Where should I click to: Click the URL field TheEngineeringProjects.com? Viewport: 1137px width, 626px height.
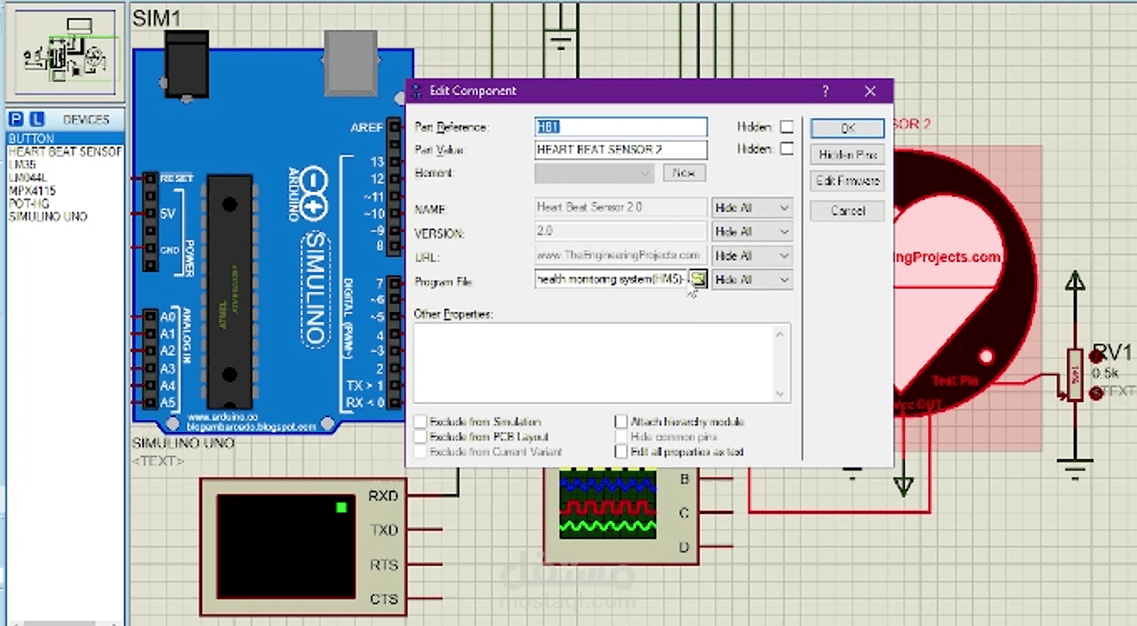621,255
